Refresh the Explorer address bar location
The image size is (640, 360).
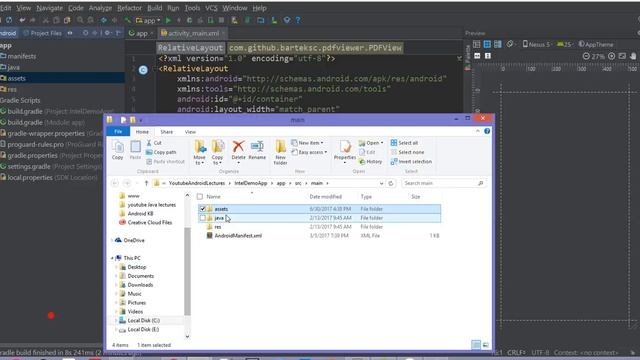click(x=391, y=183)
